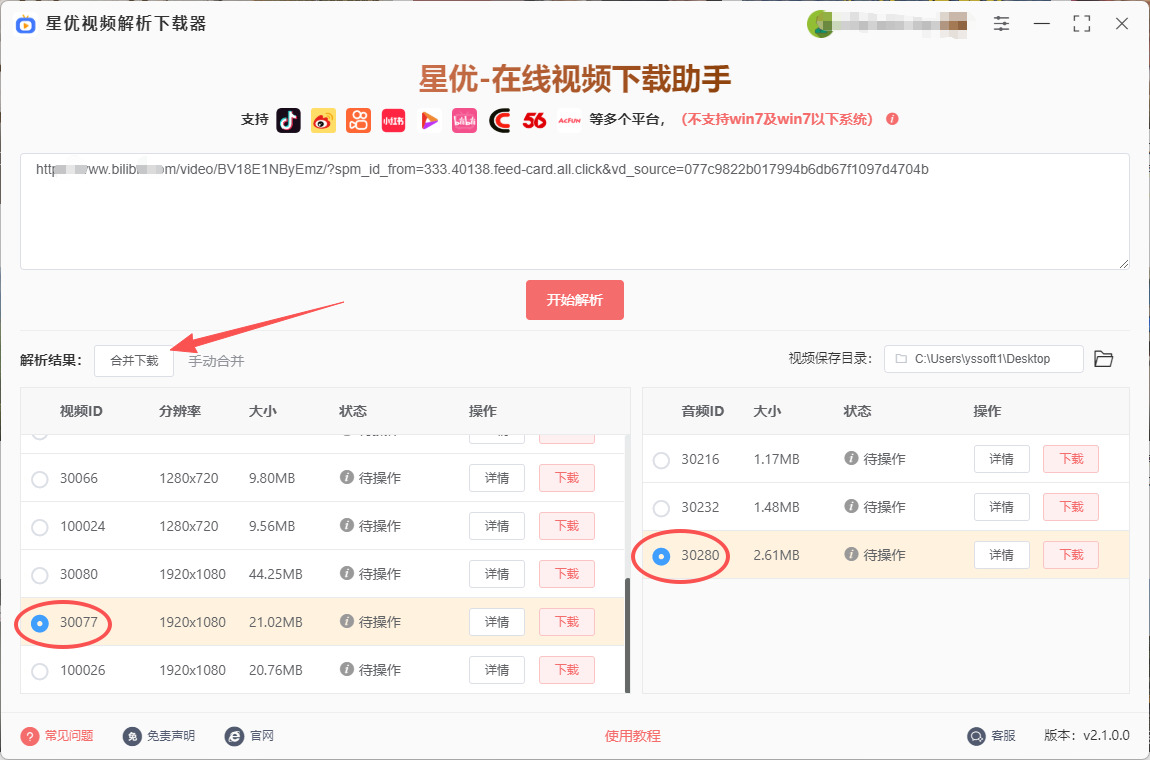Click the 开始解析 button

(575, 300)
